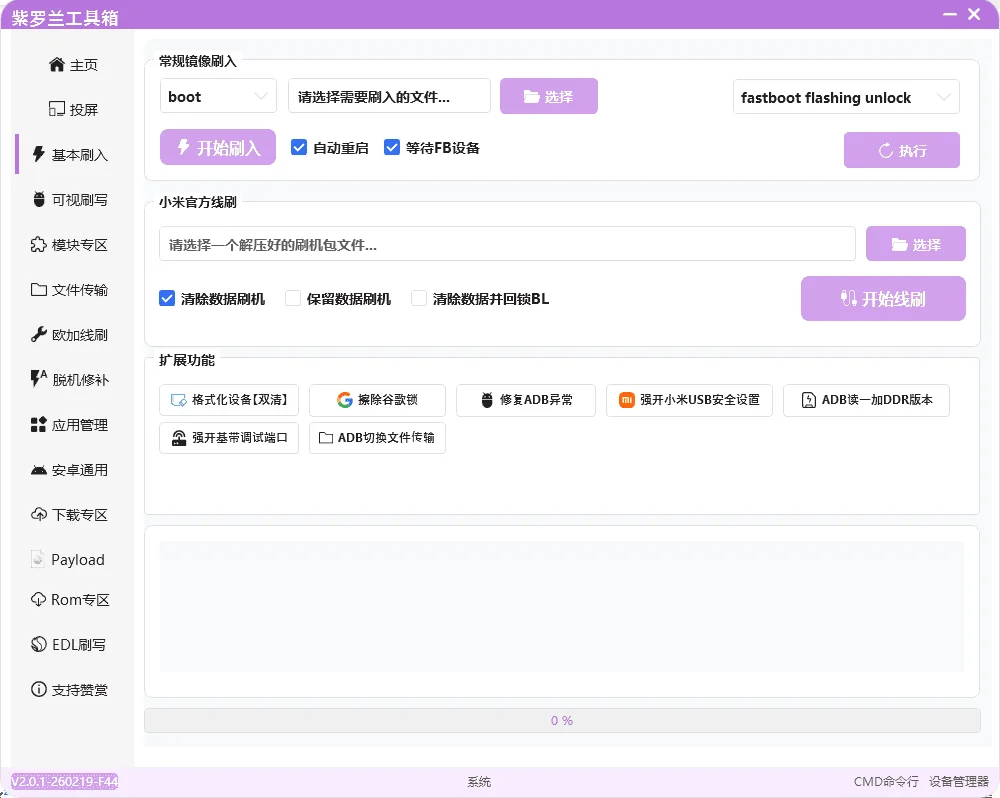Click the CMD命令行 link

886,781
